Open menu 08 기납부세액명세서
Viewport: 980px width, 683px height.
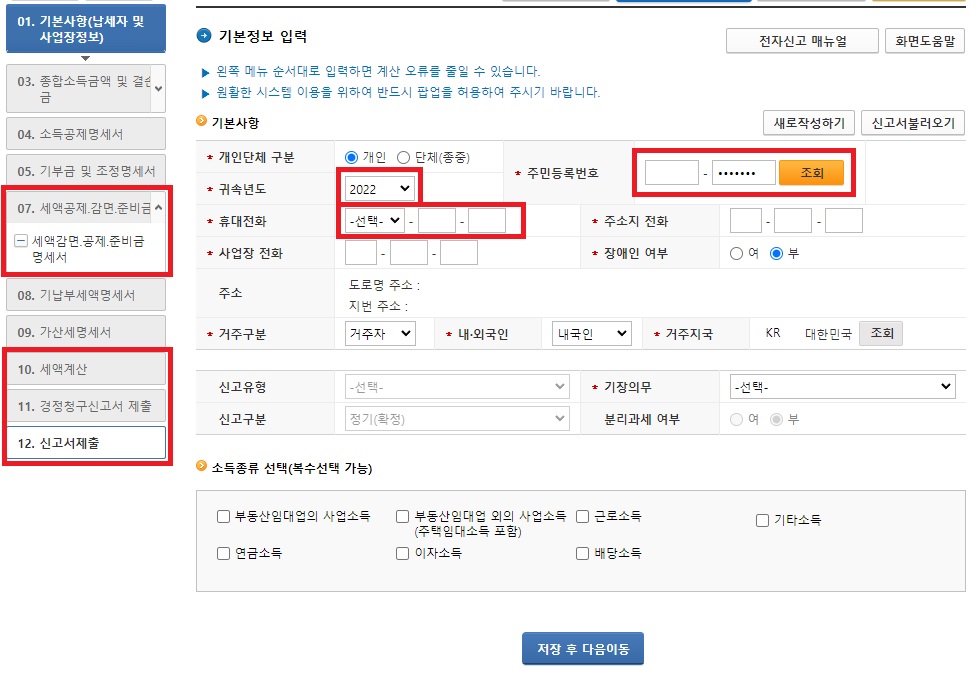coord(86,295)
